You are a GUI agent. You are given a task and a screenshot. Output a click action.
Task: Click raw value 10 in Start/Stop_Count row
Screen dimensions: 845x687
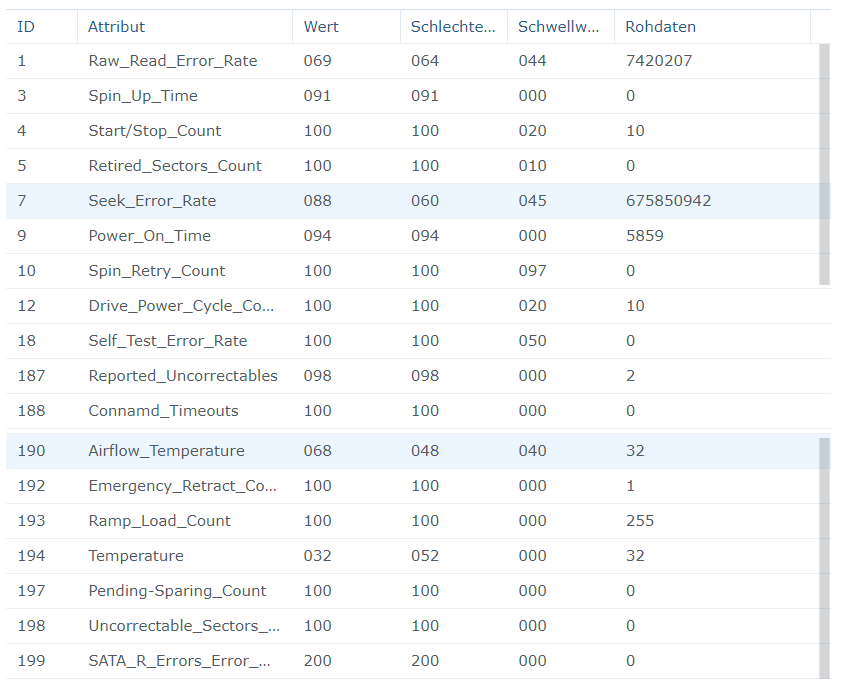pos(635,131)
